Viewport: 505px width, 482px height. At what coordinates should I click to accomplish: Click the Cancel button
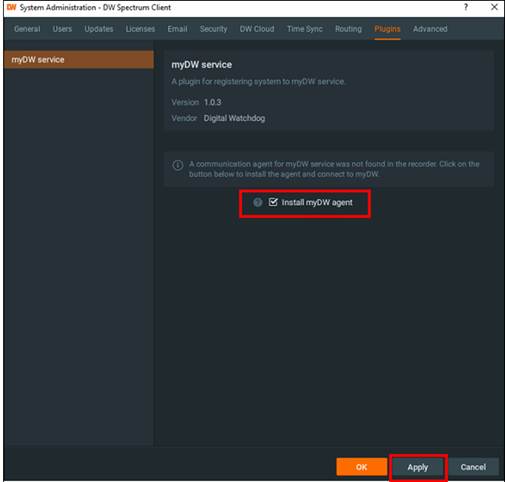[473, 467]
